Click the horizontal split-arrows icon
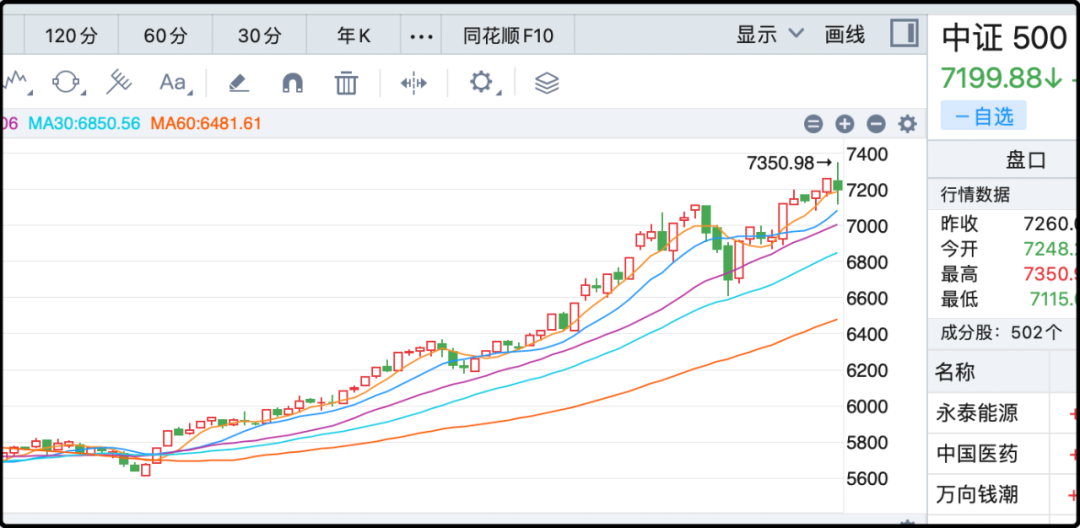 click(x=413, y=83)
